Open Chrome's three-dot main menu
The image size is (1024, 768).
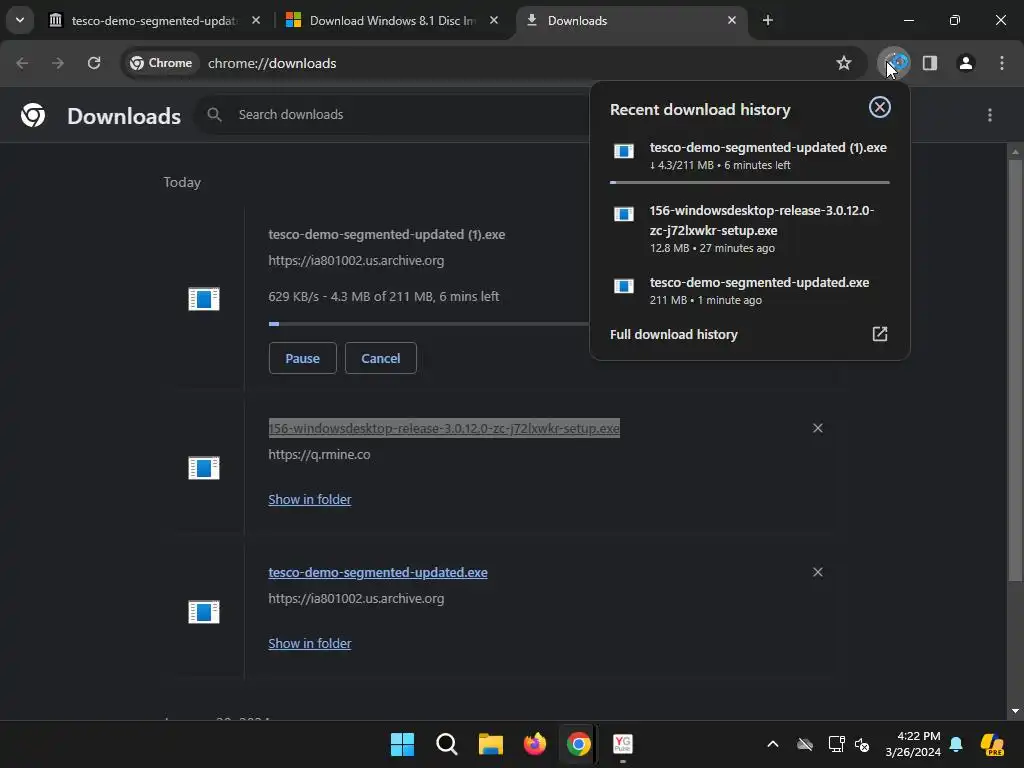[x=1002, y=63]
